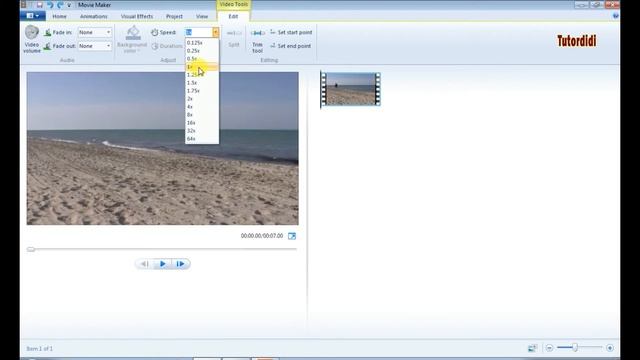Click the Fade in icon
Viewport: 640px width, 360px height.
[47, 32]
